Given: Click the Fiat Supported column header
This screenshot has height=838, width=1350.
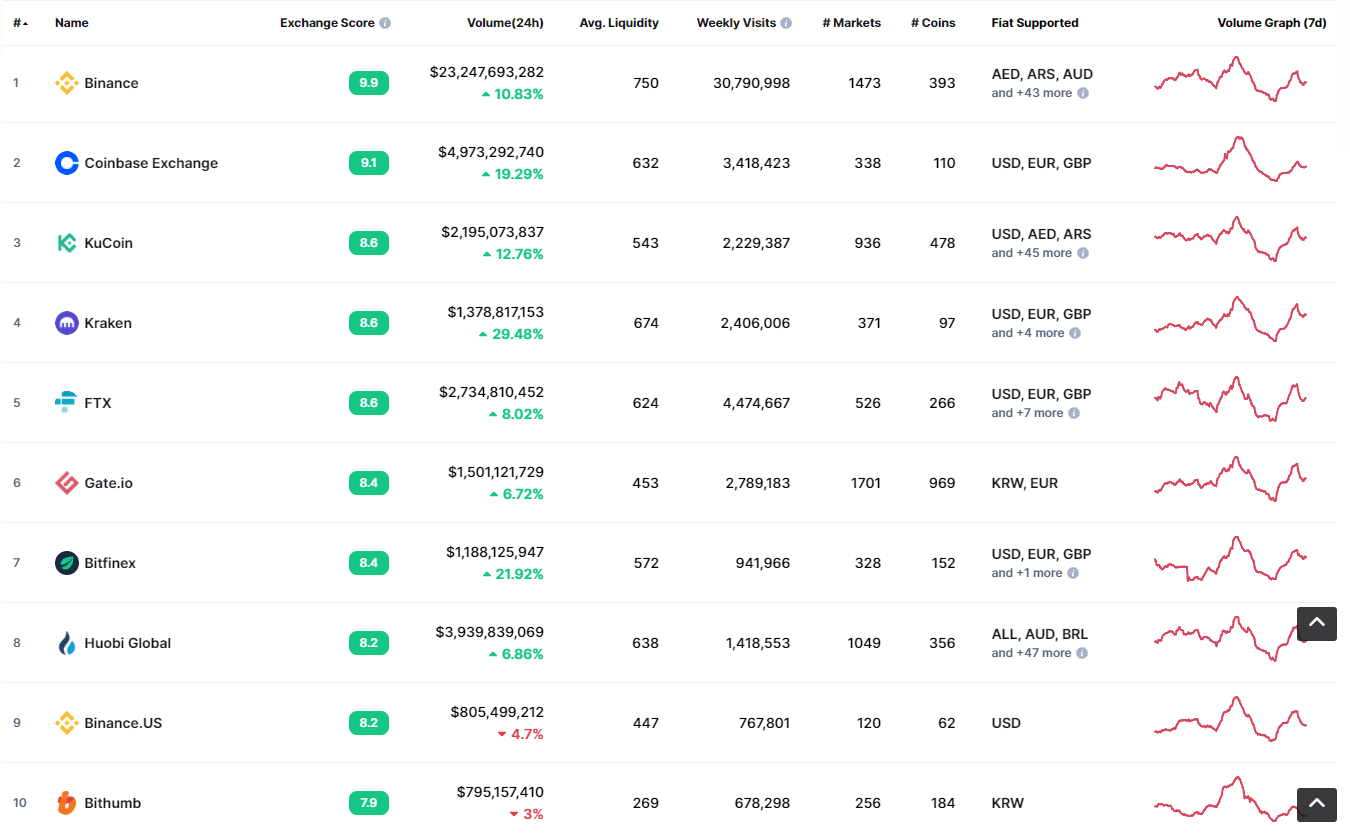Looking at the screenshot, I should click(1035, 23).
